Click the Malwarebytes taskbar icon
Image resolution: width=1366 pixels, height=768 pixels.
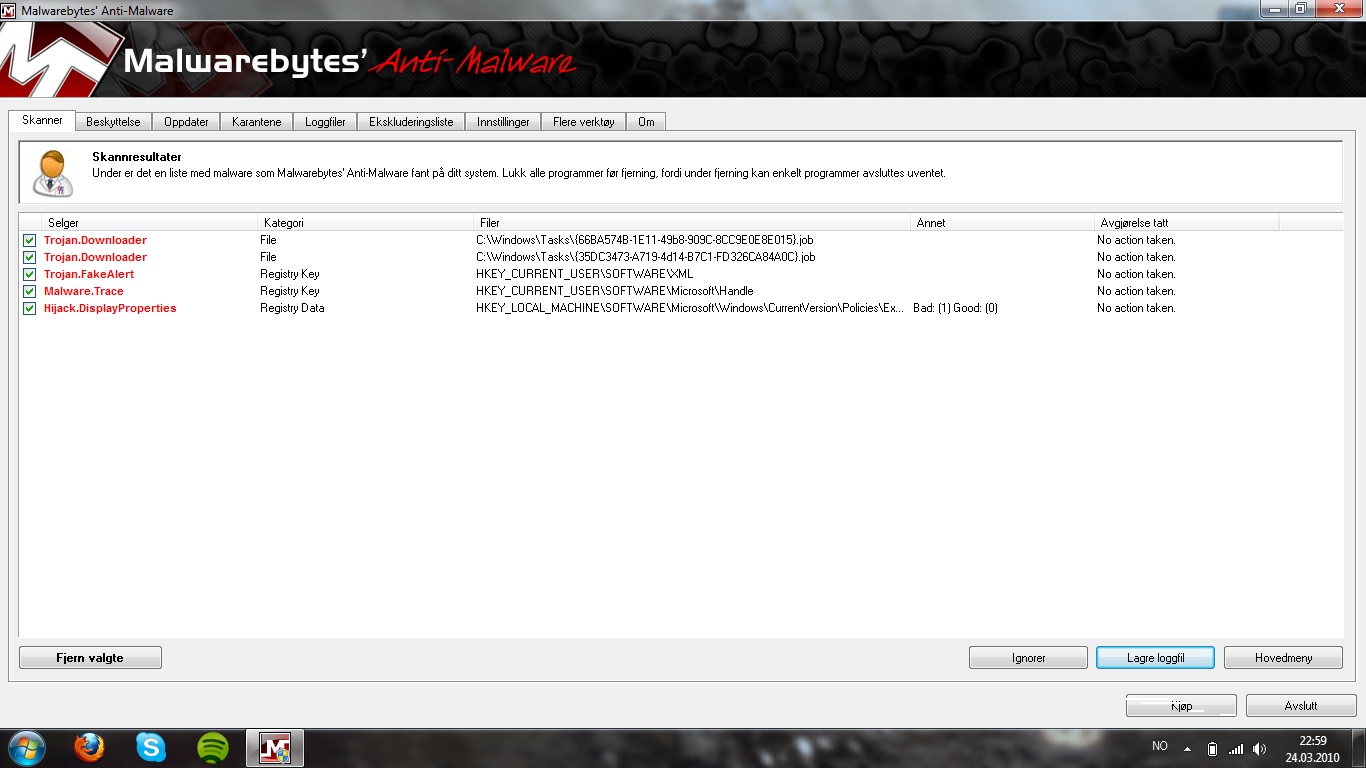coord(275,747)
